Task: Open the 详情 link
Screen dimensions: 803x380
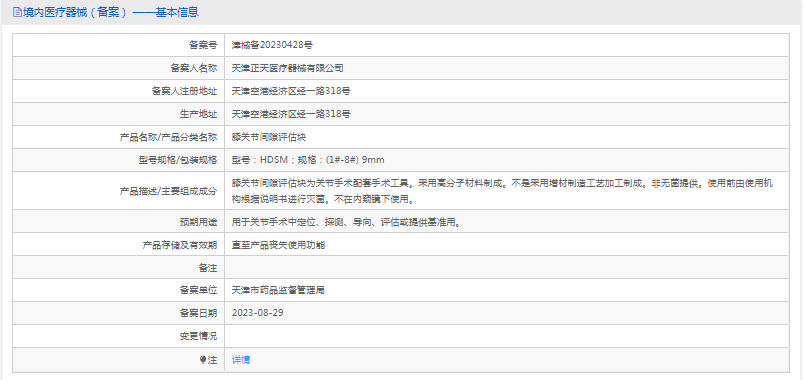Action: pos(241,360)
